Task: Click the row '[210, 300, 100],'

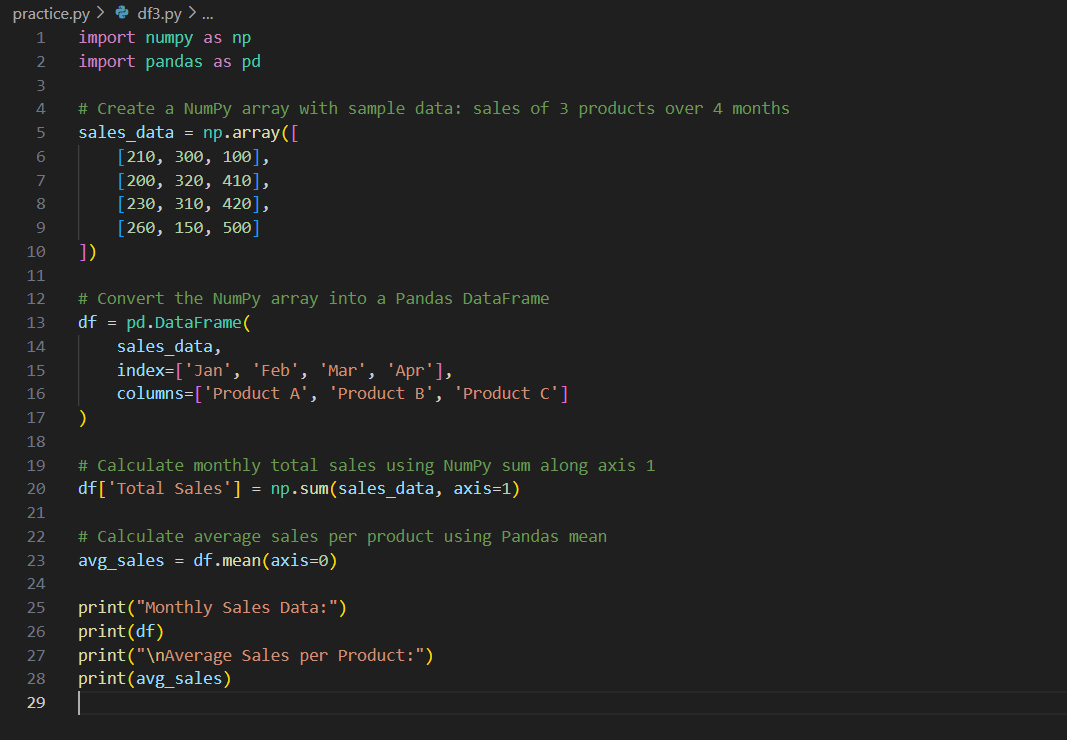Action: tap(193, 157)
